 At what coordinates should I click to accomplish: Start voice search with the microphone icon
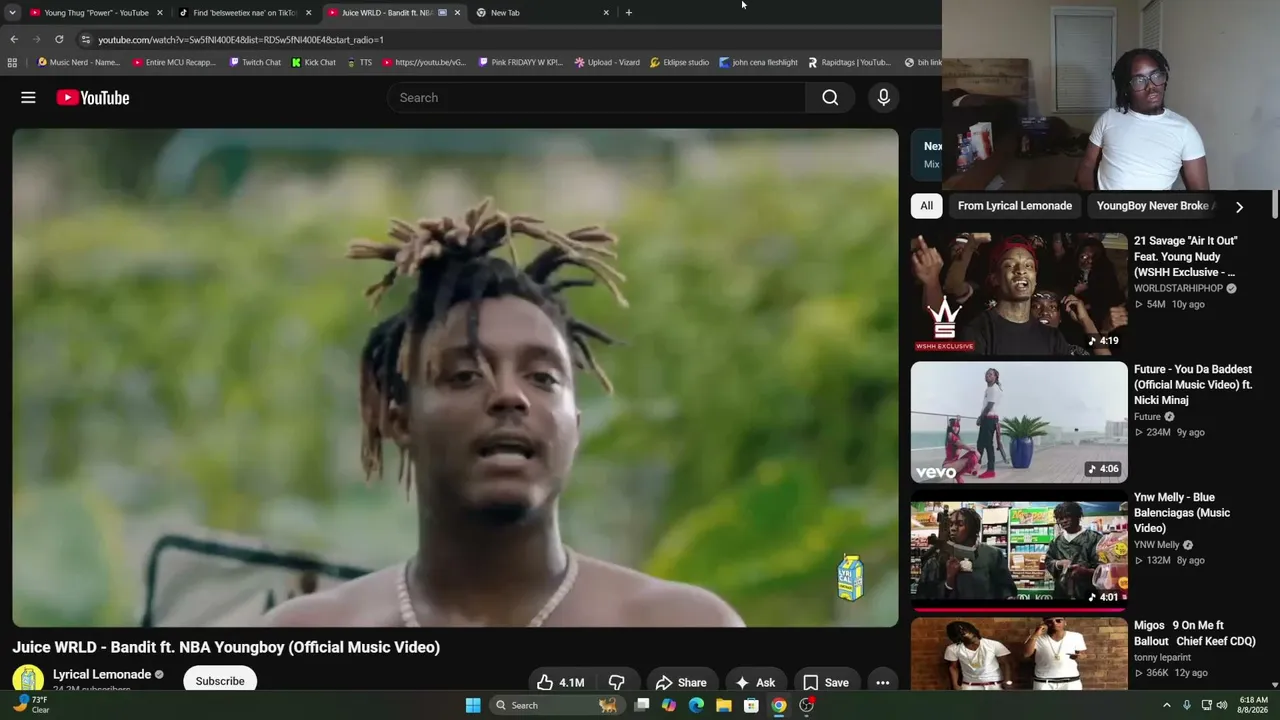click(x=883, y=97)
